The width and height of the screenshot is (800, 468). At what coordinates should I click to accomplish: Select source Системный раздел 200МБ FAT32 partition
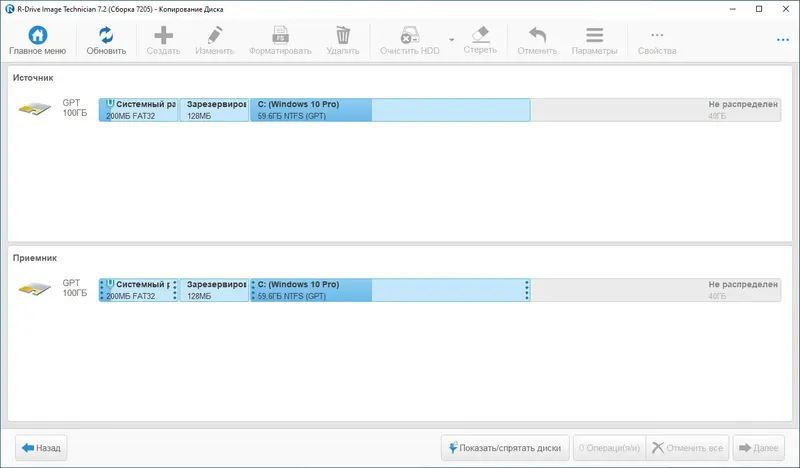[138, 110]
